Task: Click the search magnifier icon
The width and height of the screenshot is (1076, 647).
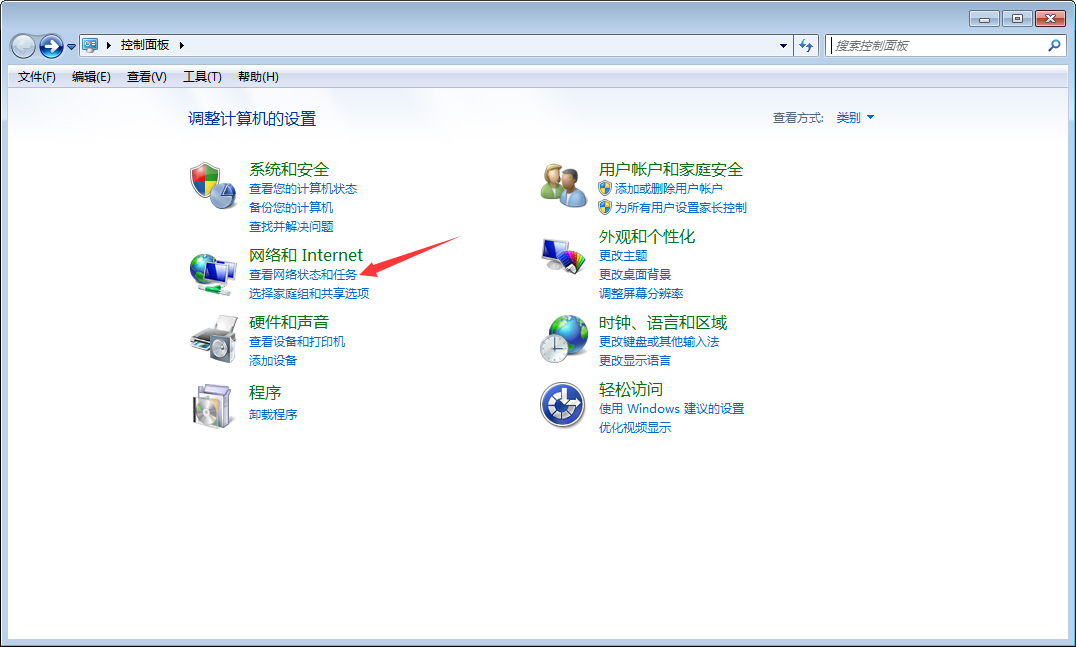Action: pos(1054,45)
